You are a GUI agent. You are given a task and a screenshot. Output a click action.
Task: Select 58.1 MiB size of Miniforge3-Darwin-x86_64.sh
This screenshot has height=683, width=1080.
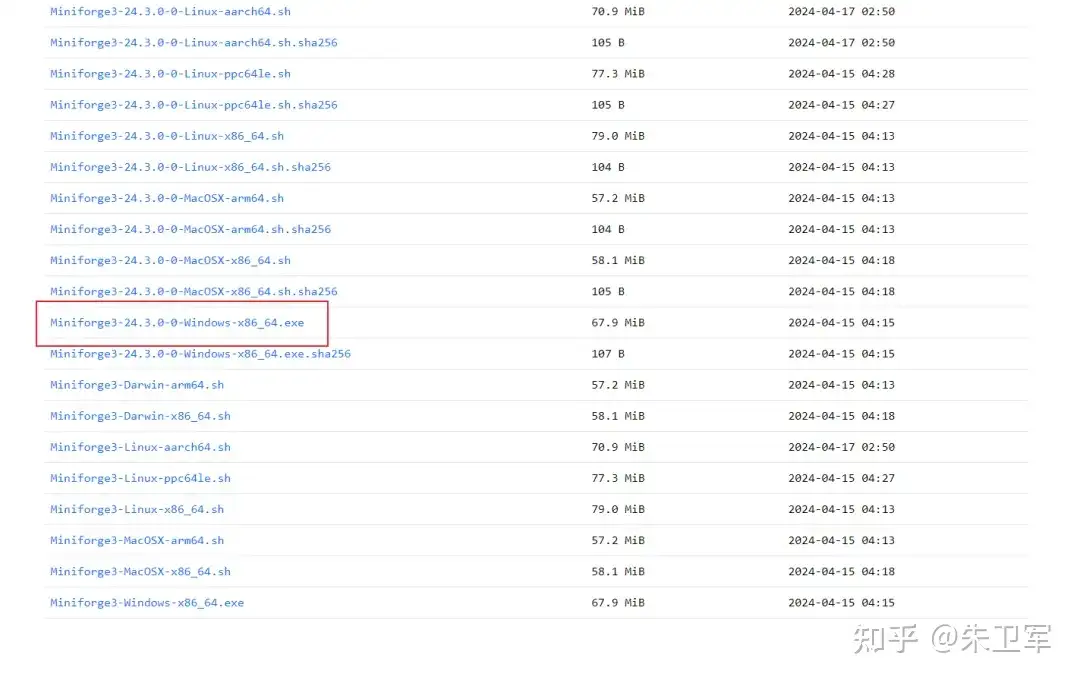pyautogui.click(x=618, y=416)
